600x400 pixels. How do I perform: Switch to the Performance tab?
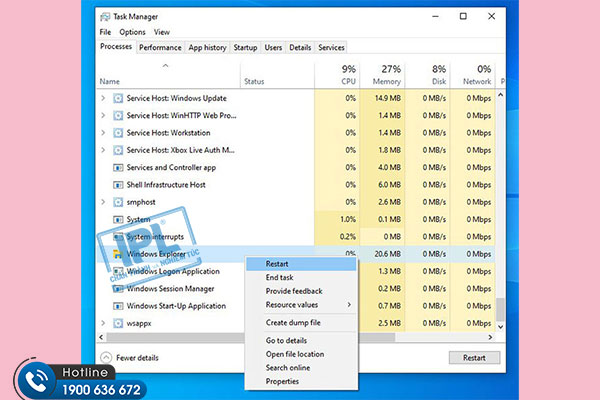point(160,47)
